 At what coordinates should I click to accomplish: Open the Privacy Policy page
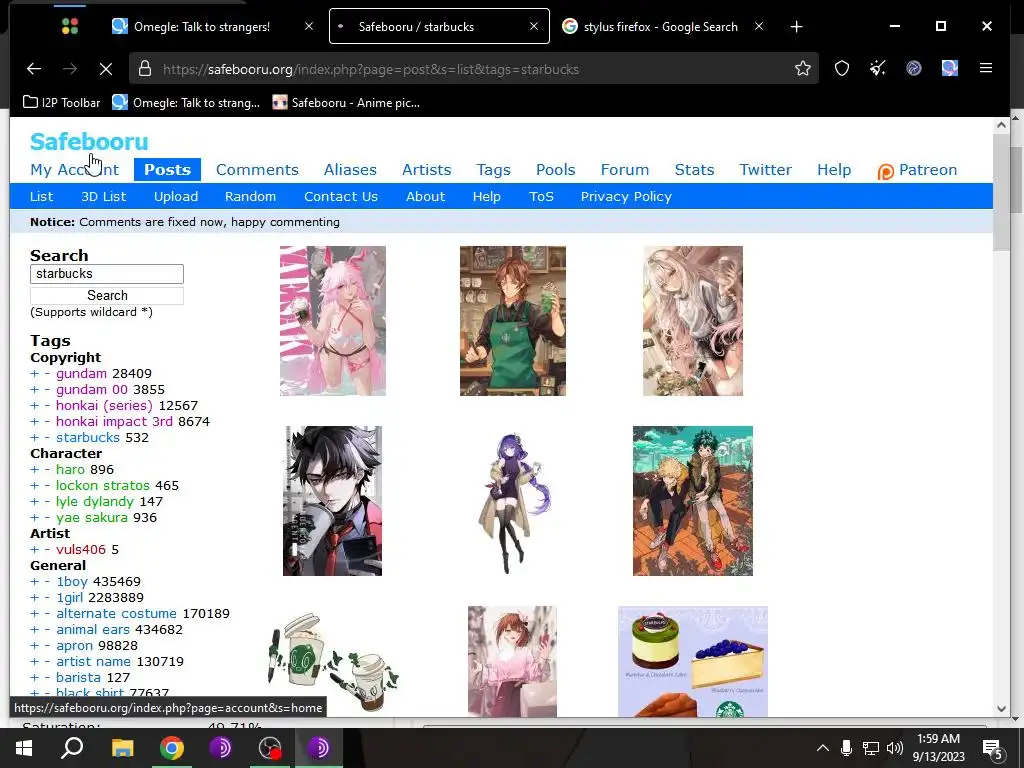(x=626, y=197)
